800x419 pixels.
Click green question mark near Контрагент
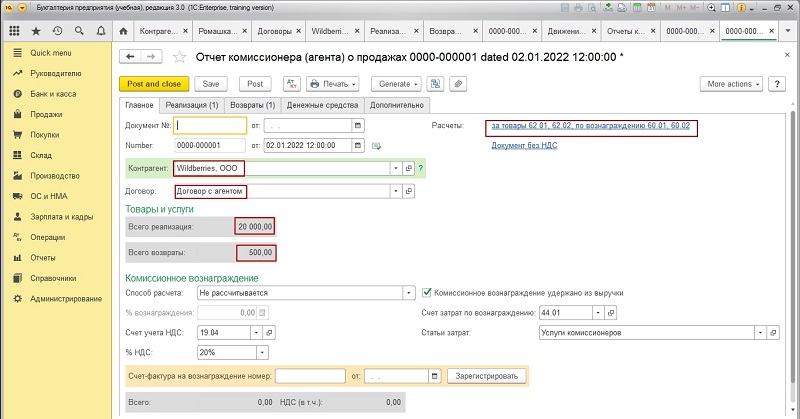coord(420,168)
